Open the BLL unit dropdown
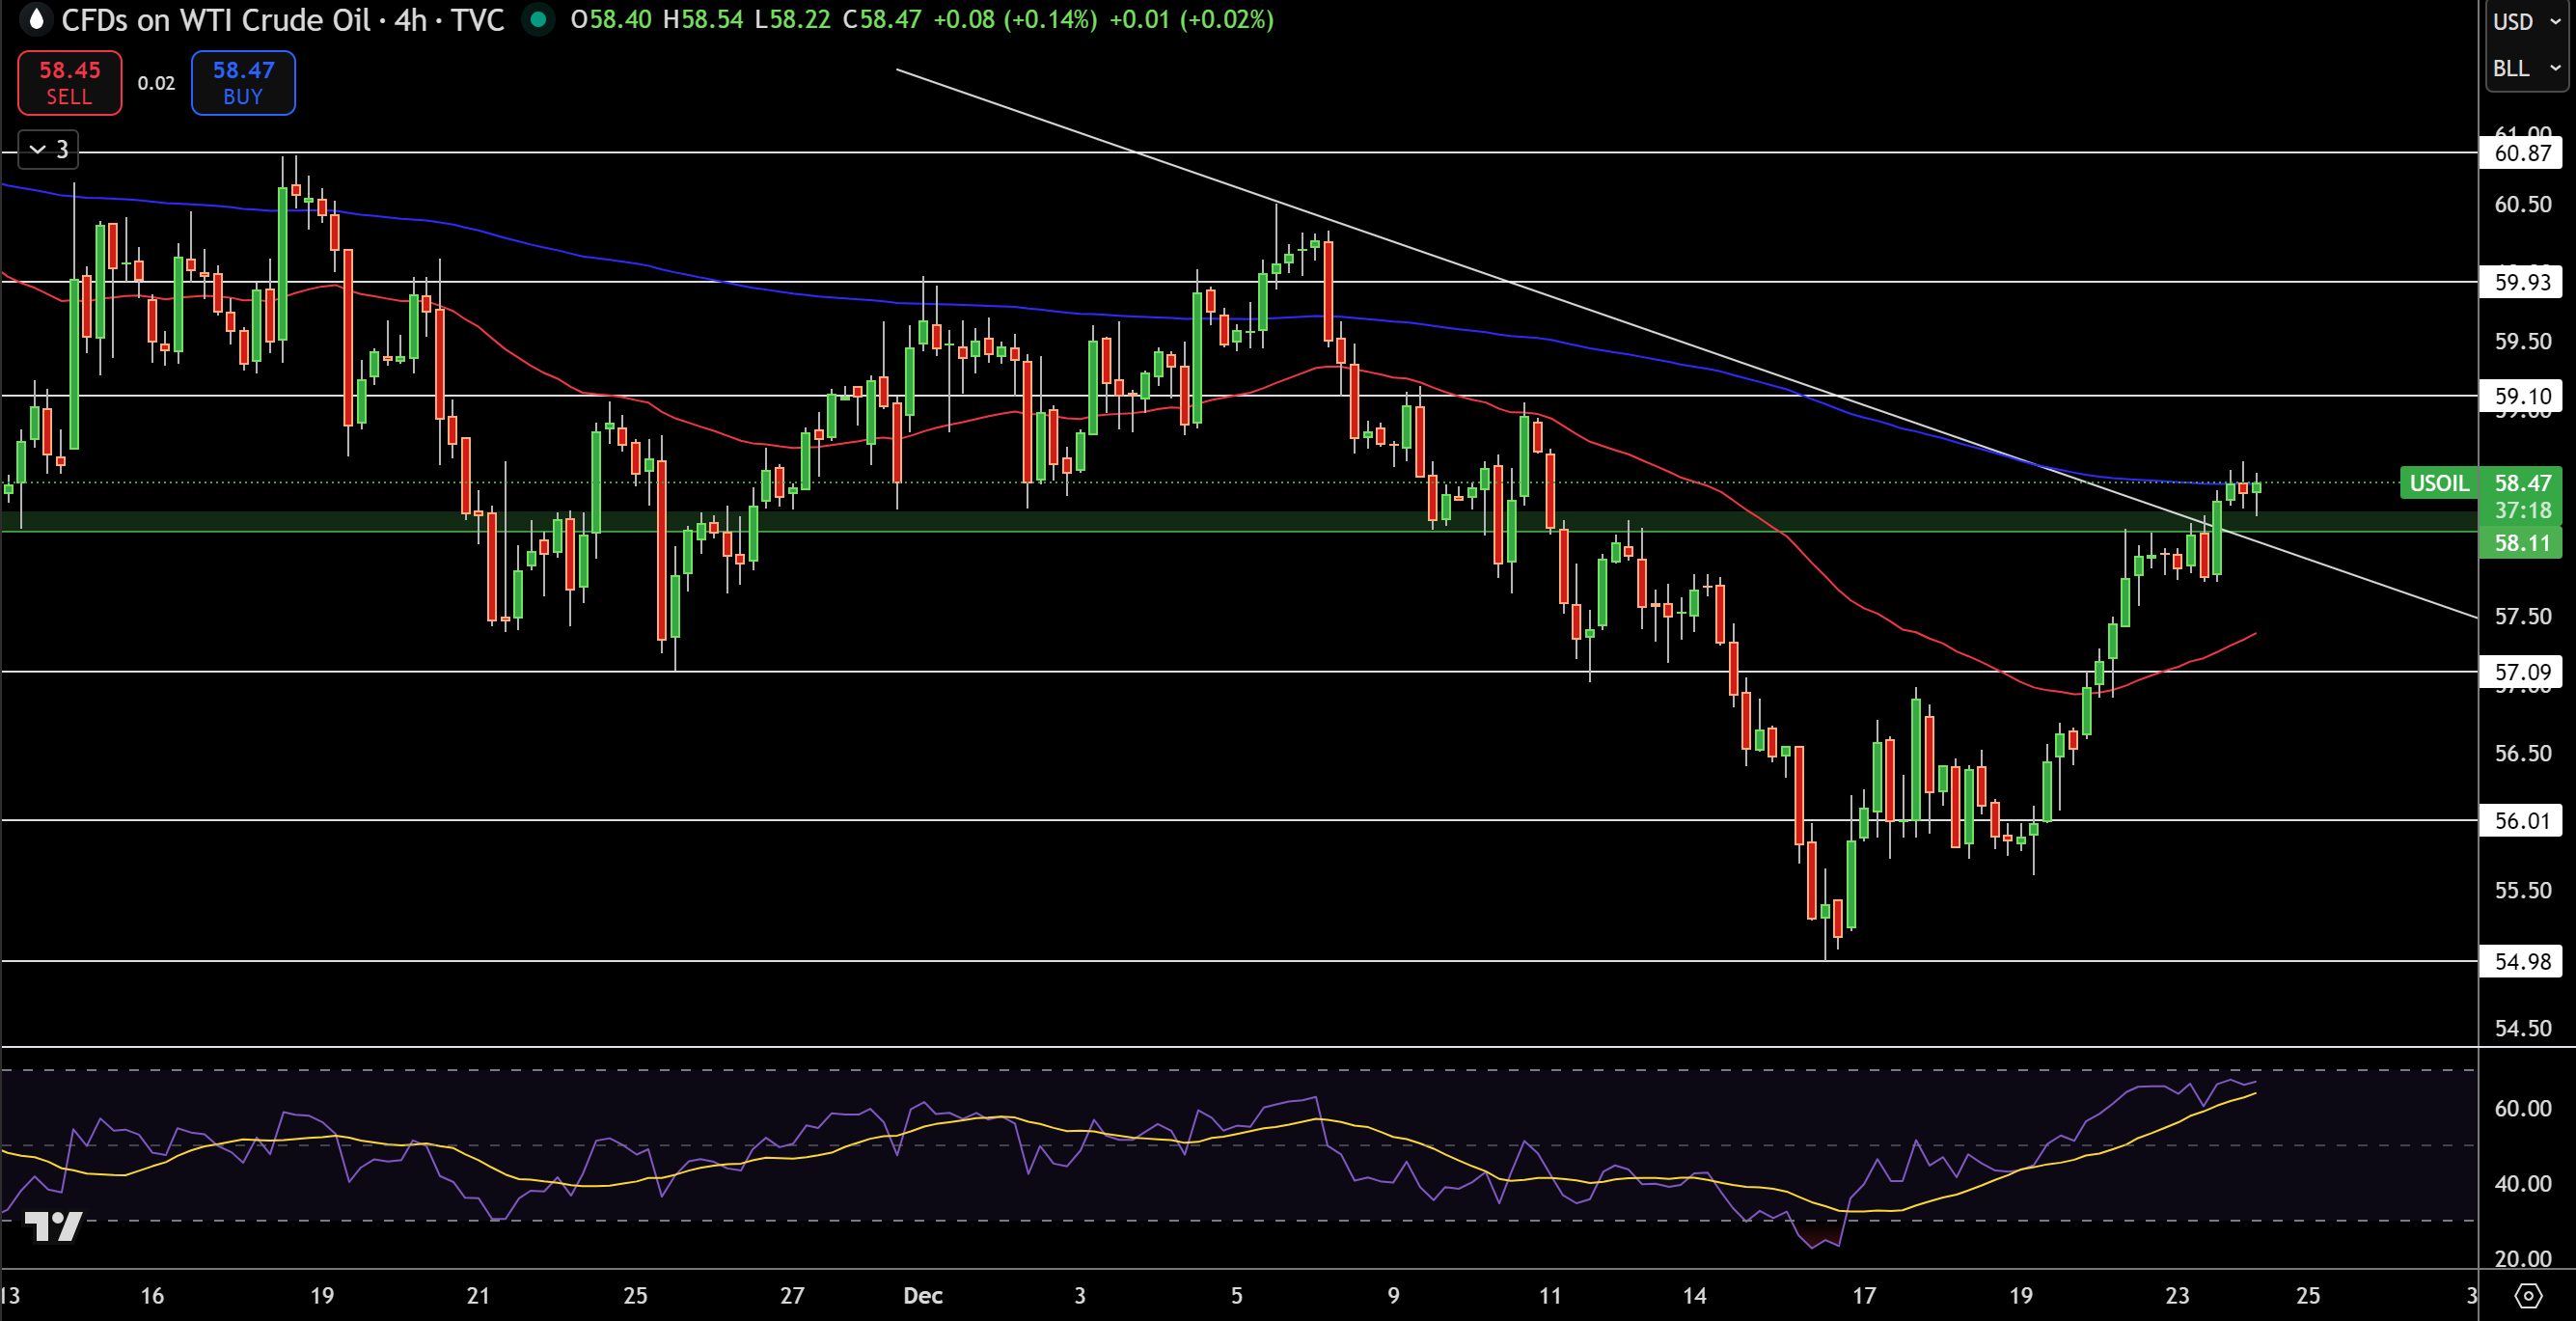The width and height of the screenshot is (2576, 1321). click(2525, 68)
